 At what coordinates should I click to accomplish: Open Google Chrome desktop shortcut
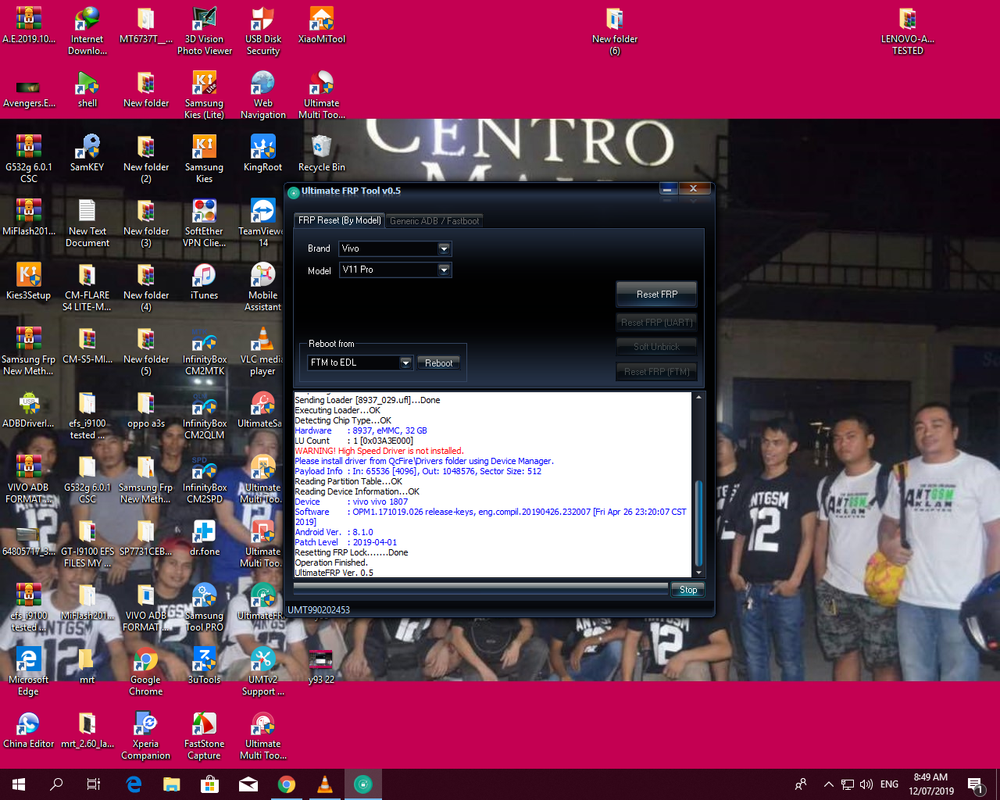[145, 672]
